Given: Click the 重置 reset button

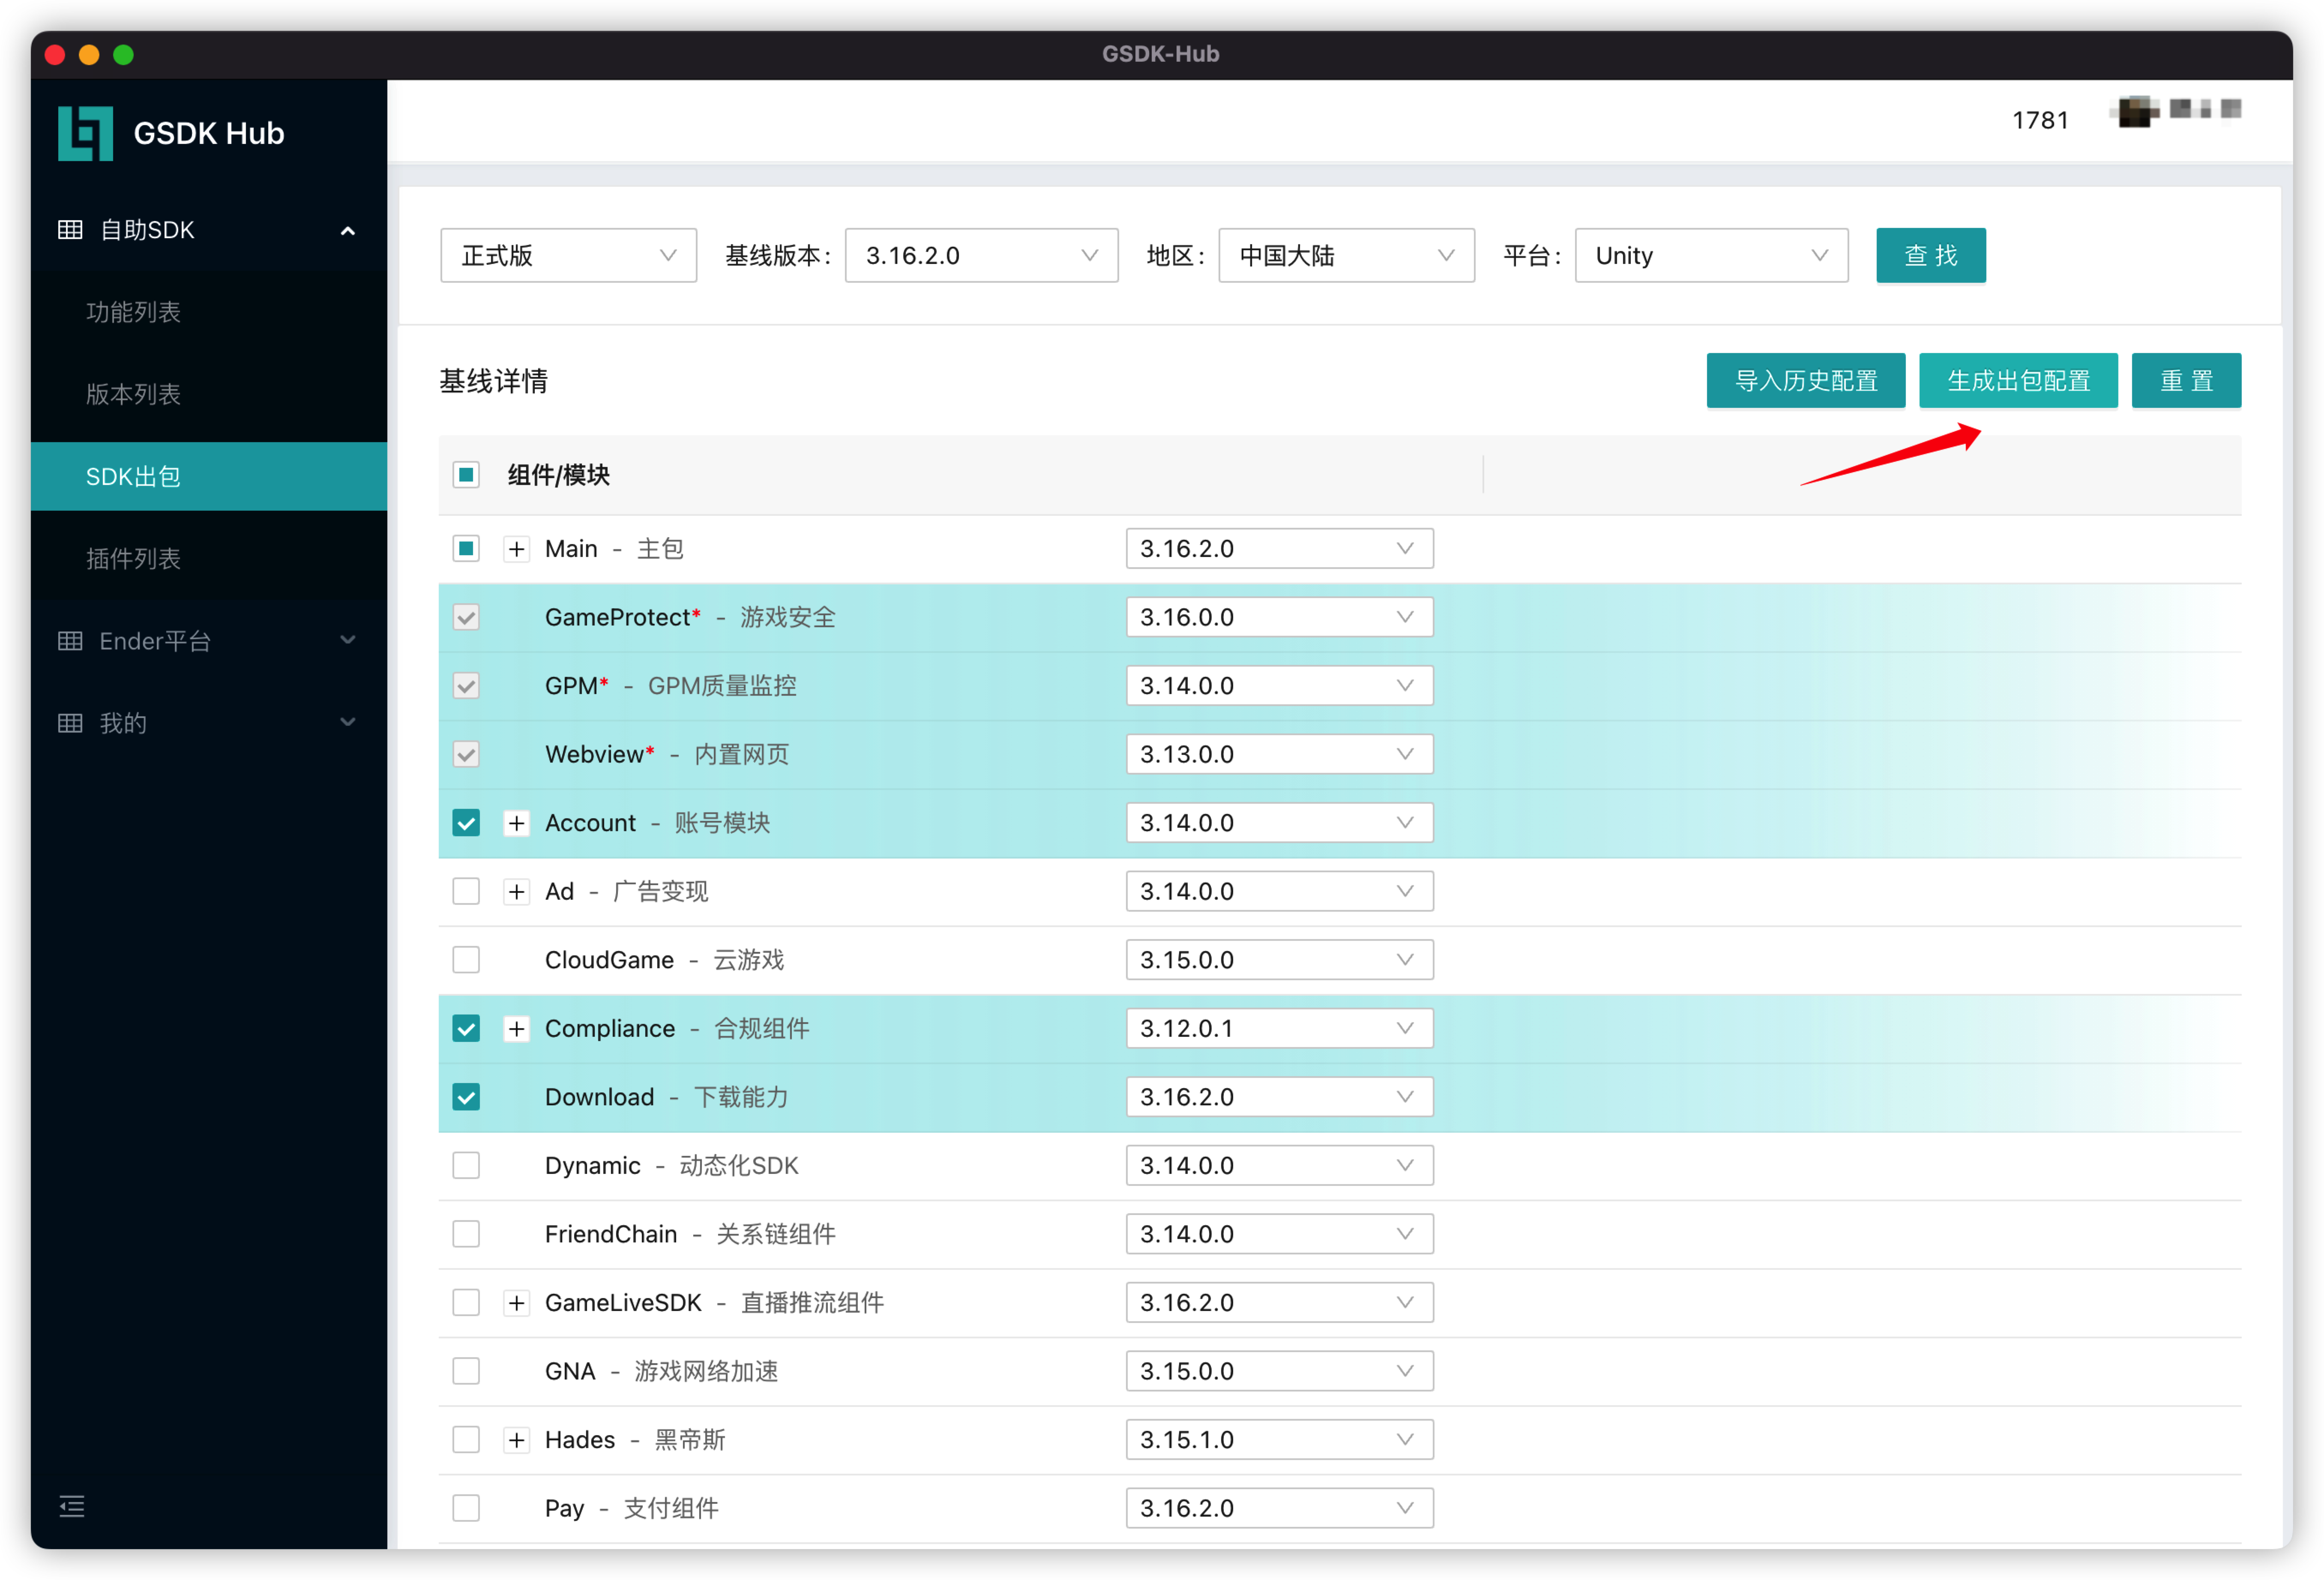Looking at the screenshot, I should 2186,381.
